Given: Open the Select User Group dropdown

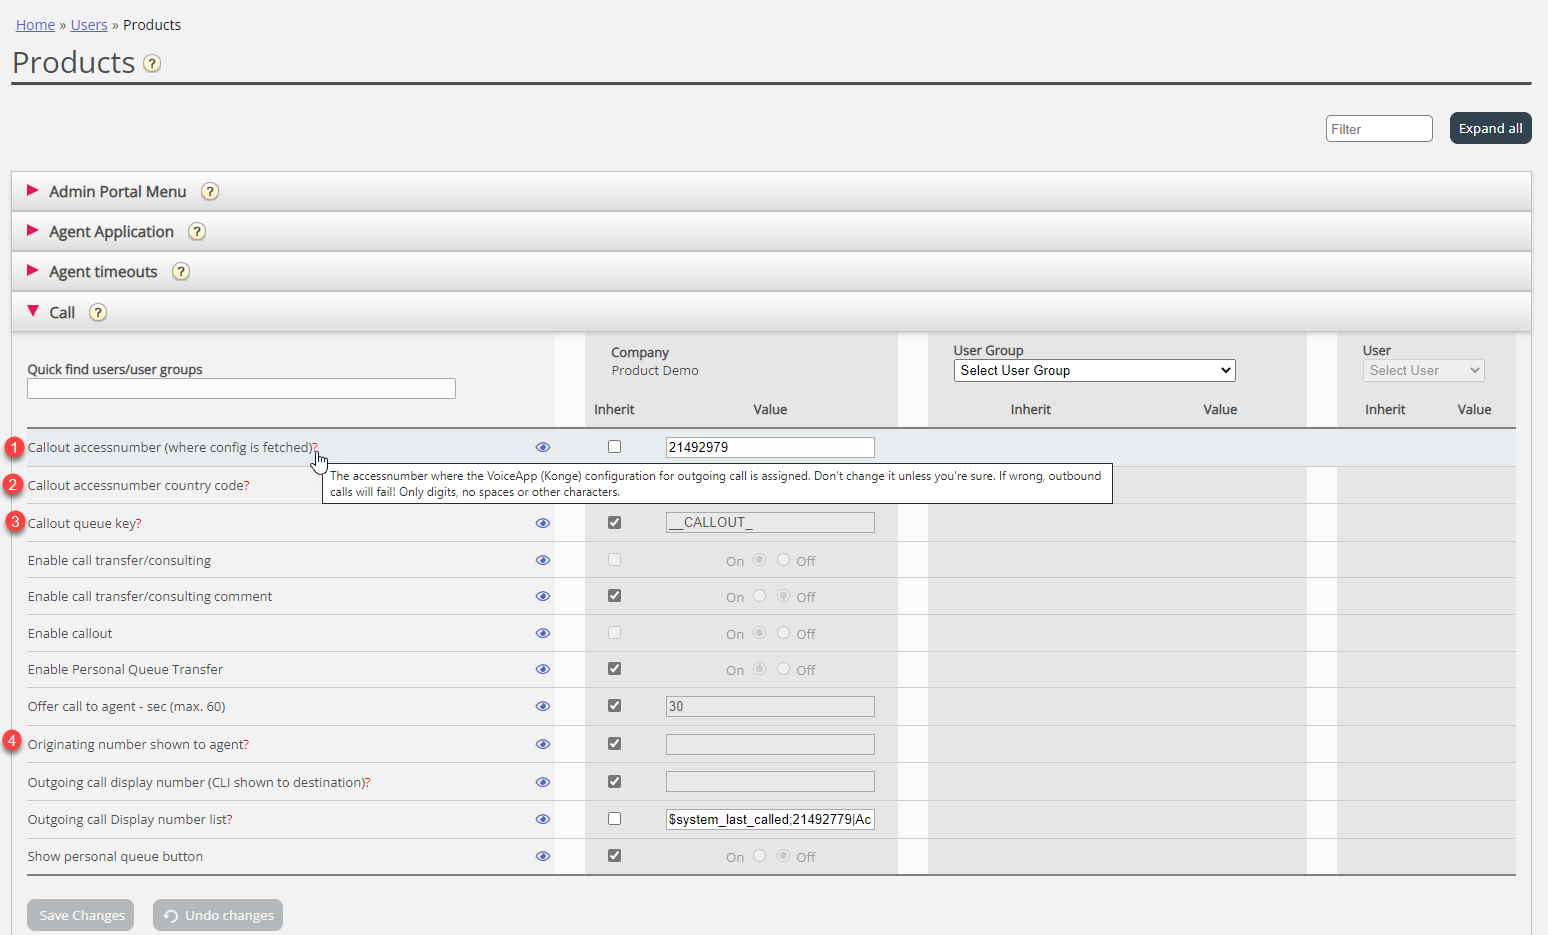Looking at the screenshot, I should point(1094,370).
